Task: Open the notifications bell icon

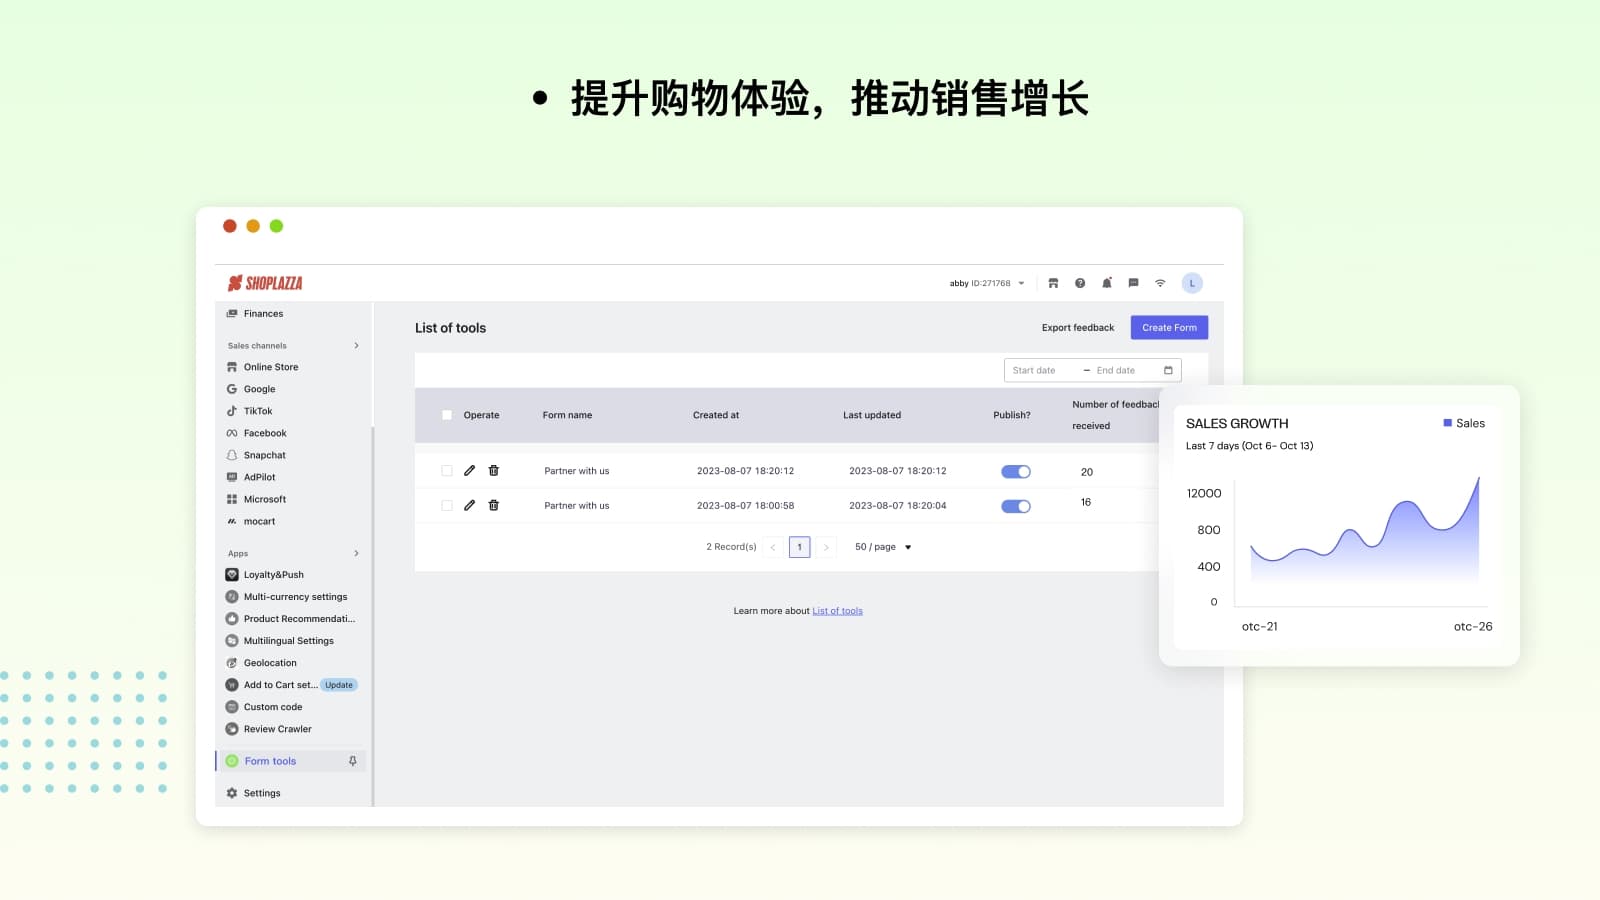Action: pyautogui.click(x=1107, y=283)
